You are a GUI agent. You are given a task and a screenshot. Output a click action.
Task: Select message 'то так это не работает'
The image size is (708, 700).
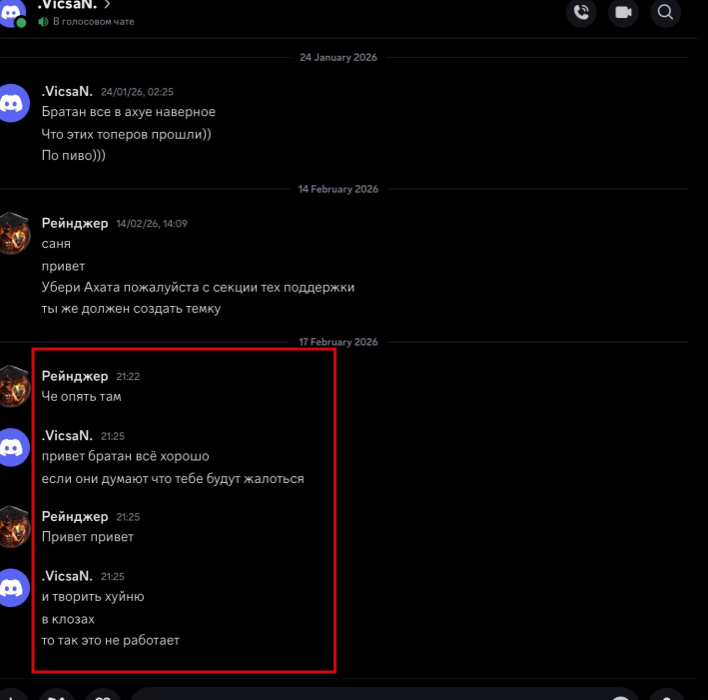pos(111,640)
